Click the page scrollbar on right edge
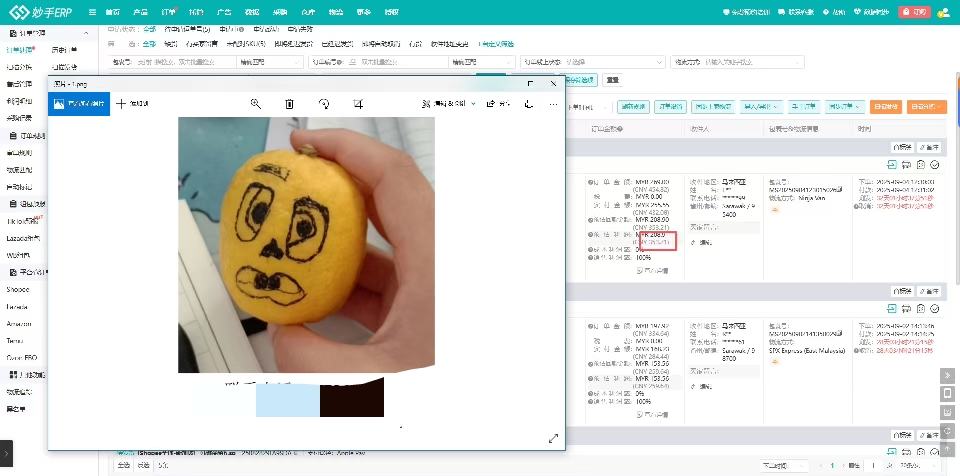Image resolution: width=960 pixels, height=476 pixels. tap(957, 178)
